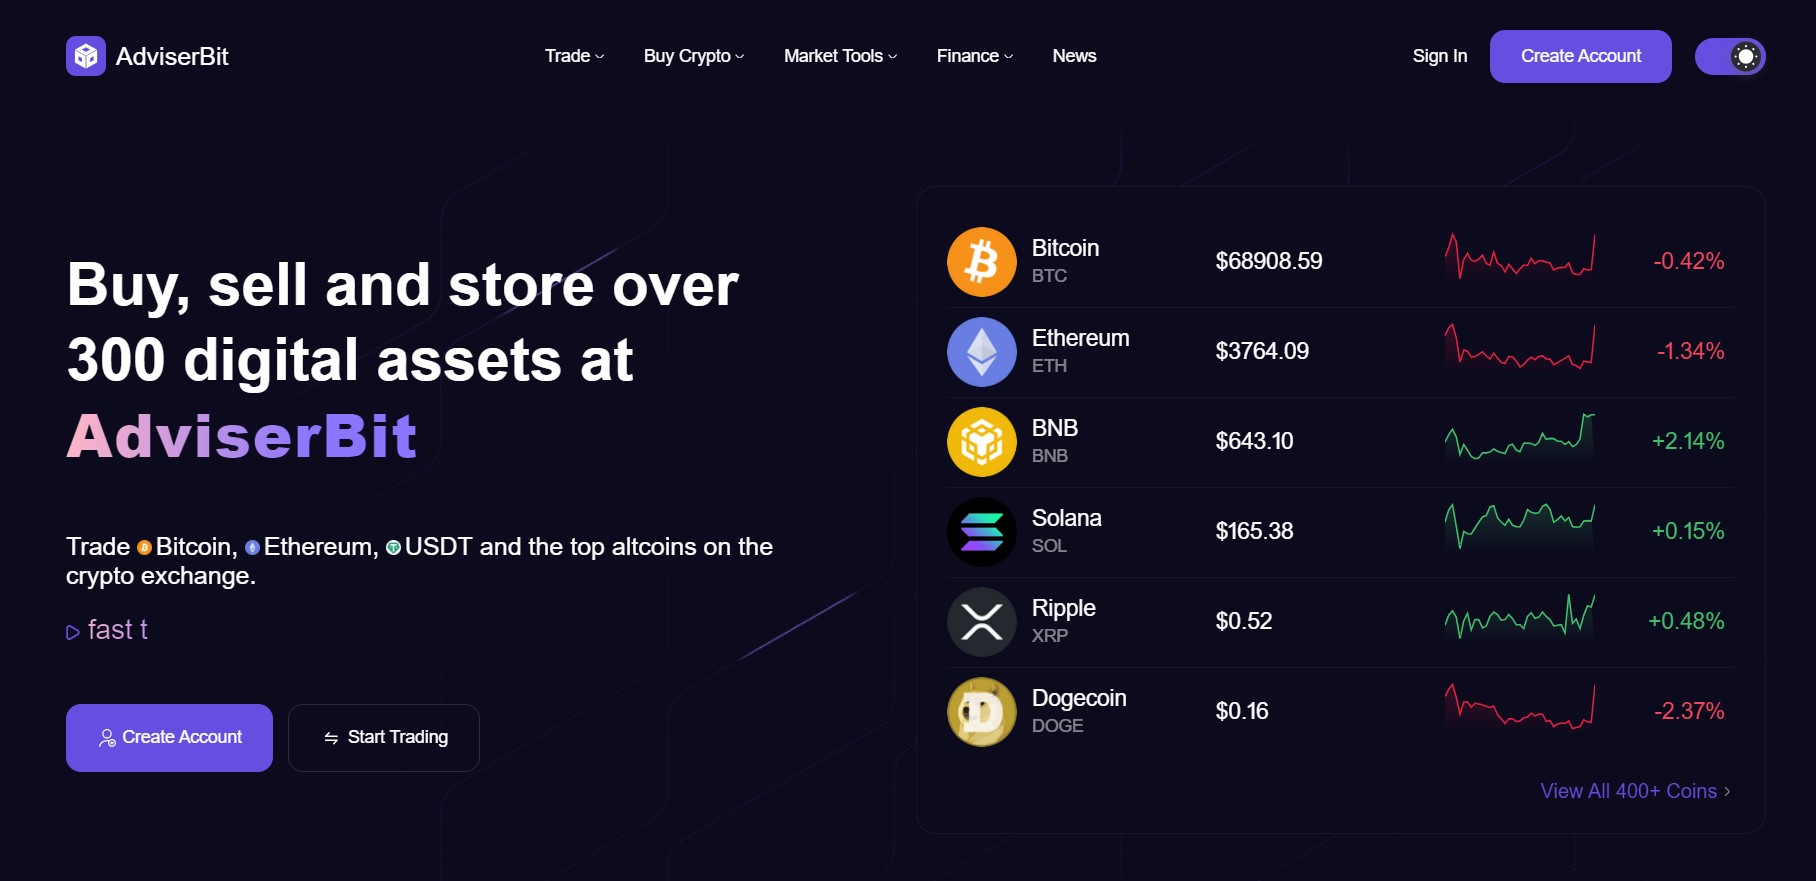Expand the Market Tools dropdown menu
1816x881 pixels.
pos(840,56)
